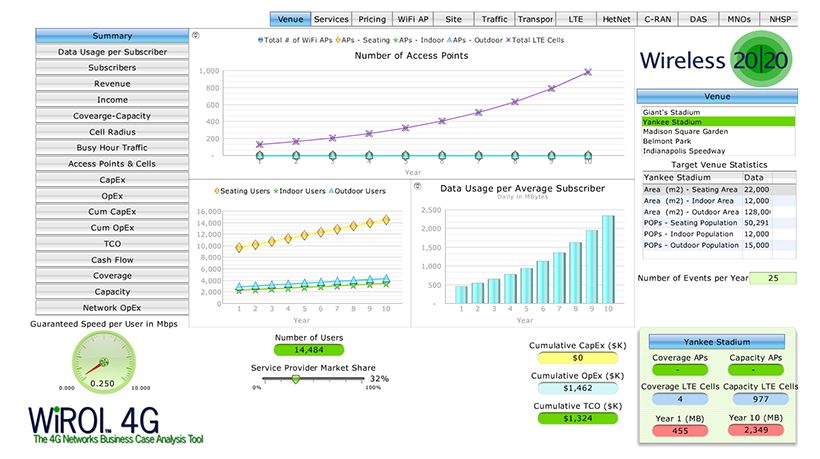Toggle APs - Outdoor legend series

[475, 40]
